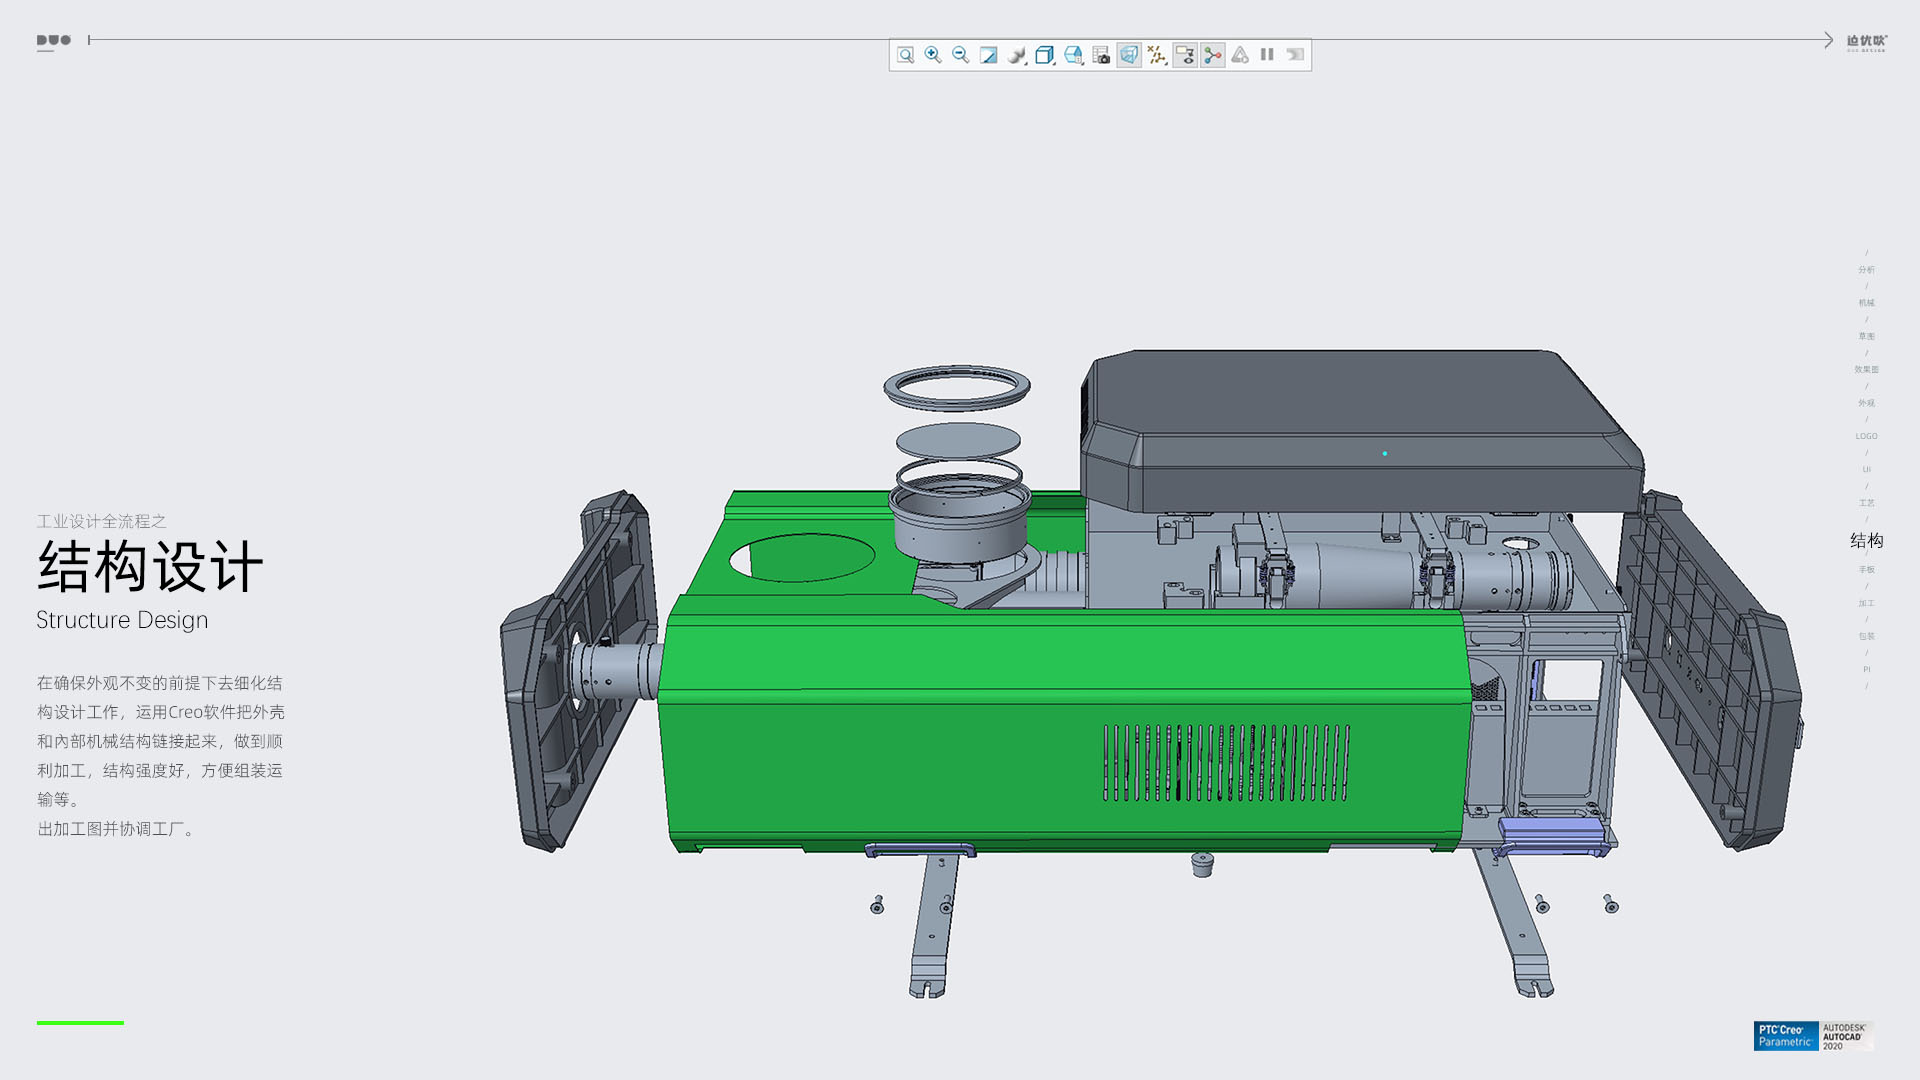Click the DUO logo at top left

tap(54, 41)
